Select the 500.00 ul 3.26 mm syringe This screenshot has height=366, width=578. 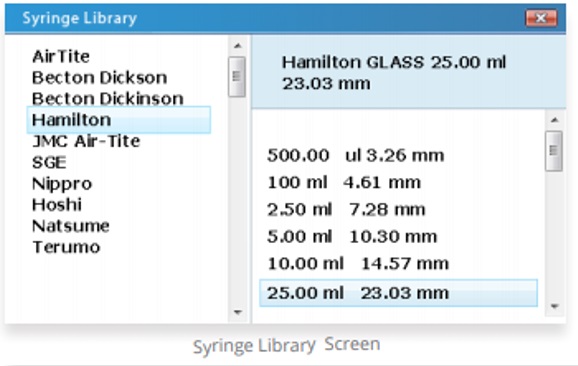[355, 155]
